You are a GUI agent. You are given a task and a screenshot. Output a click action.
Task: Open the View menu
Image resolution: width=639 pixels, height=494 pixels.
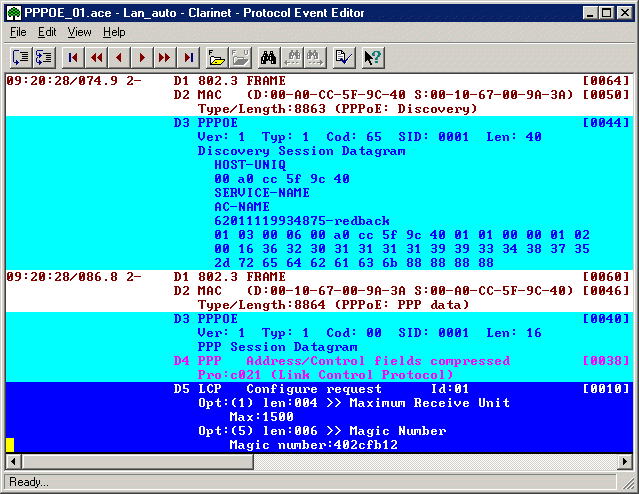point(79,32)
